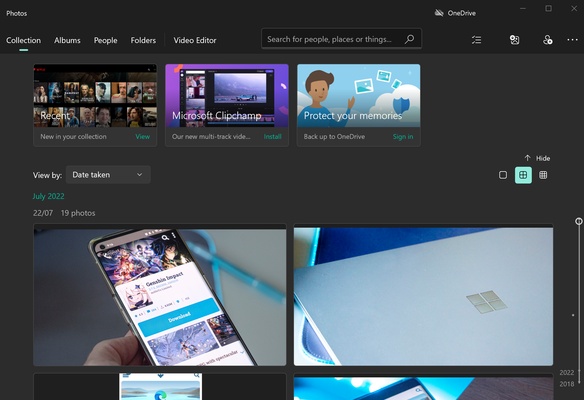The height and width of the screenshot is (400, 584).
Task: Click the OneDrive cloud icon
Action: point(439,13)
